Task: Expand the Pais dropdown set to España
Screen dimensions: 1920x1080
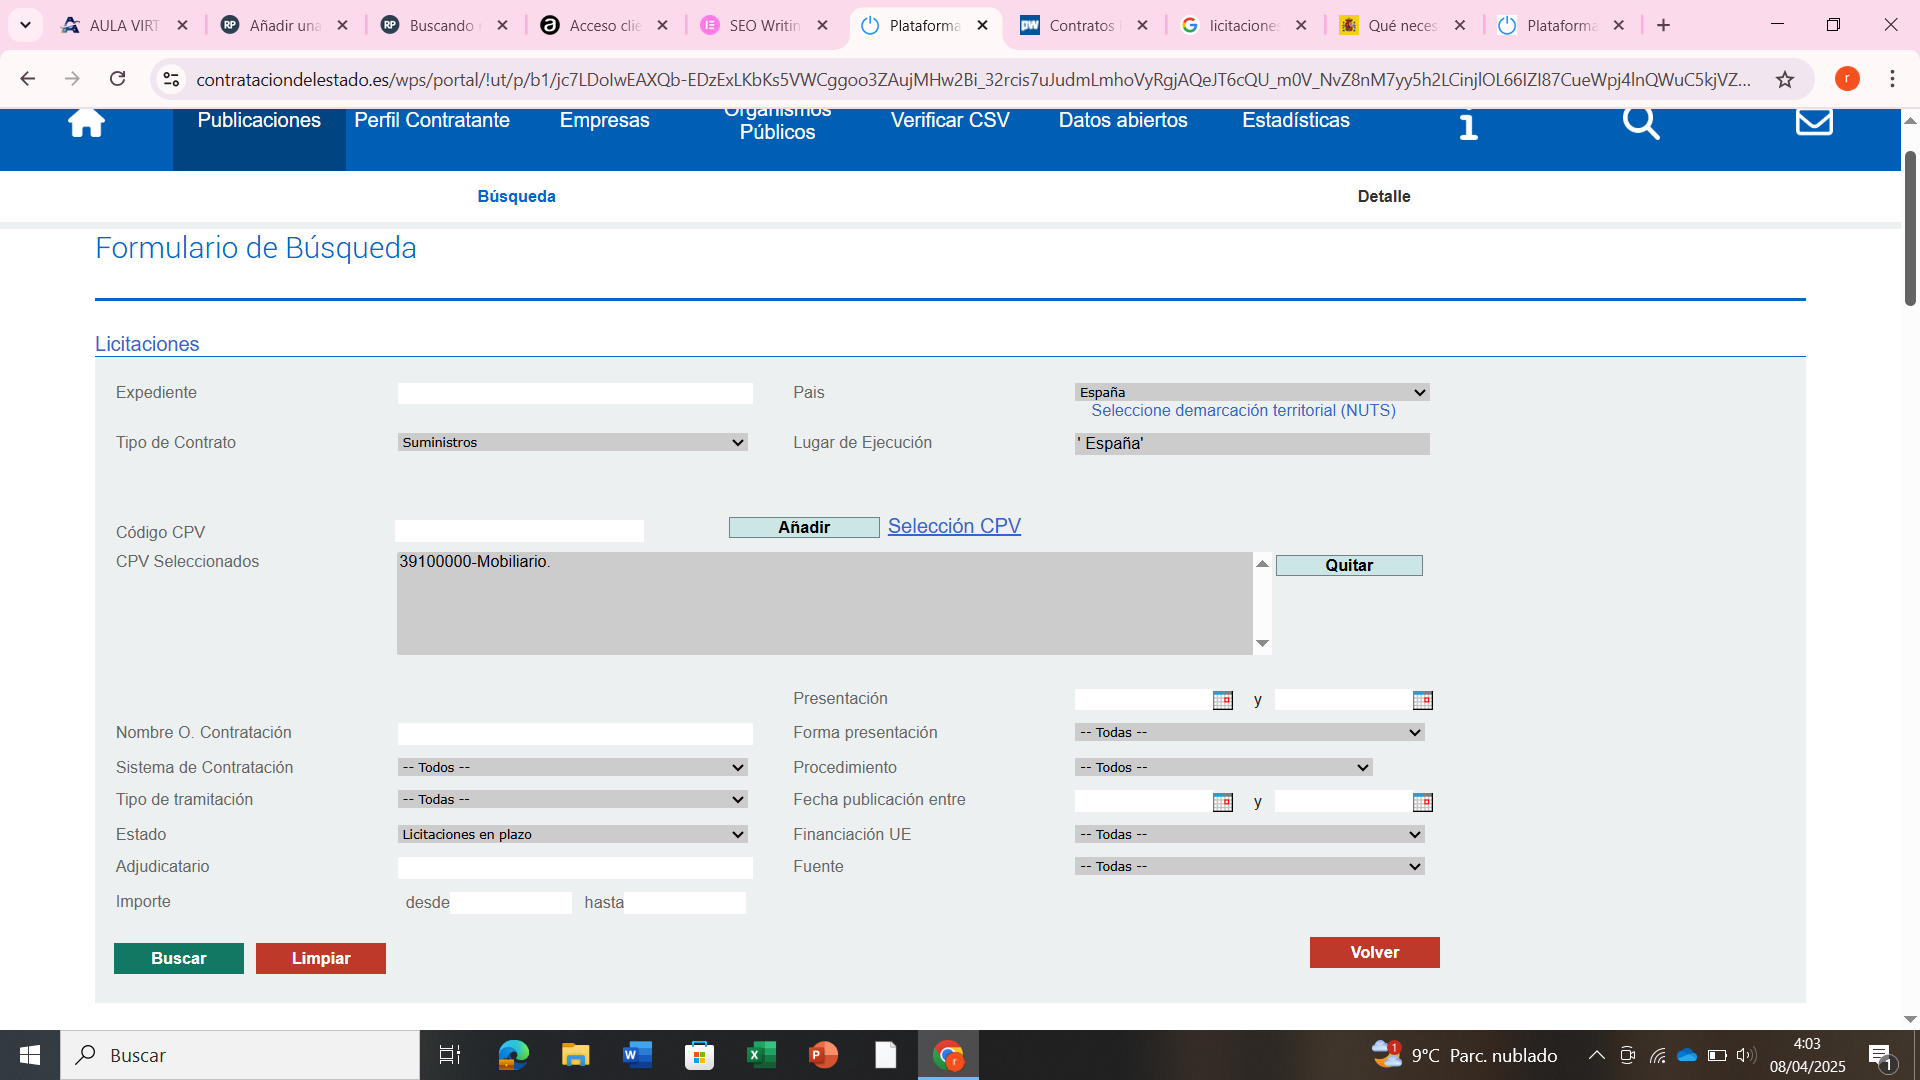Action: [1251, 392]
